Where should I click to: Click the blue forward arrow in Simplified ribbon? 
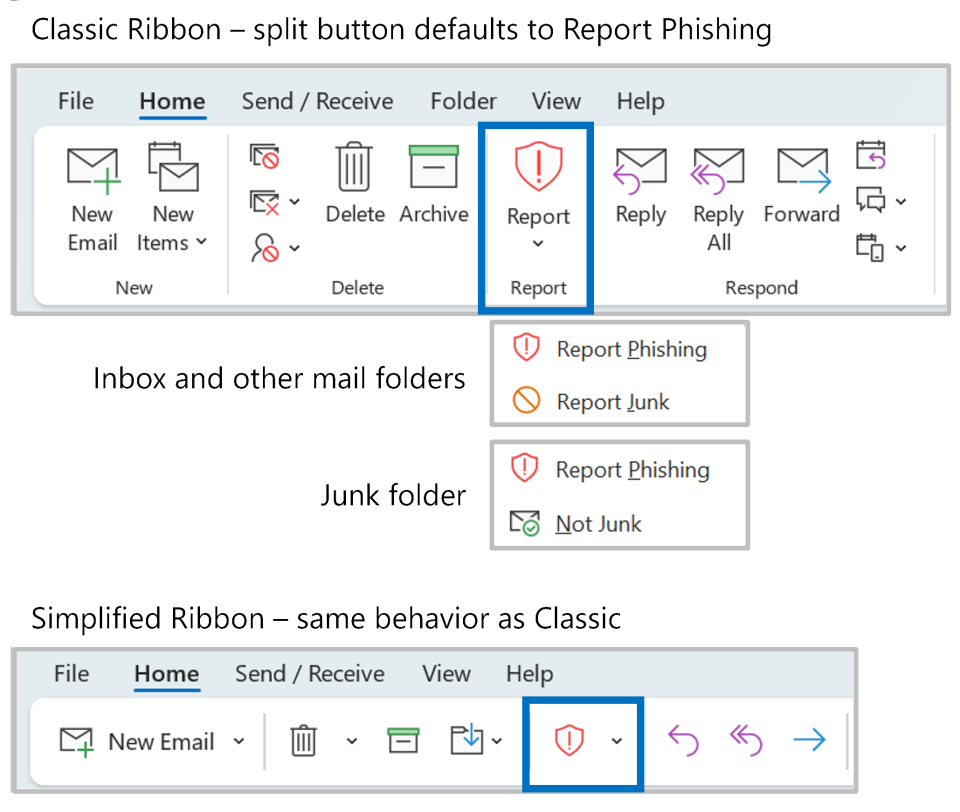(809, 741)
